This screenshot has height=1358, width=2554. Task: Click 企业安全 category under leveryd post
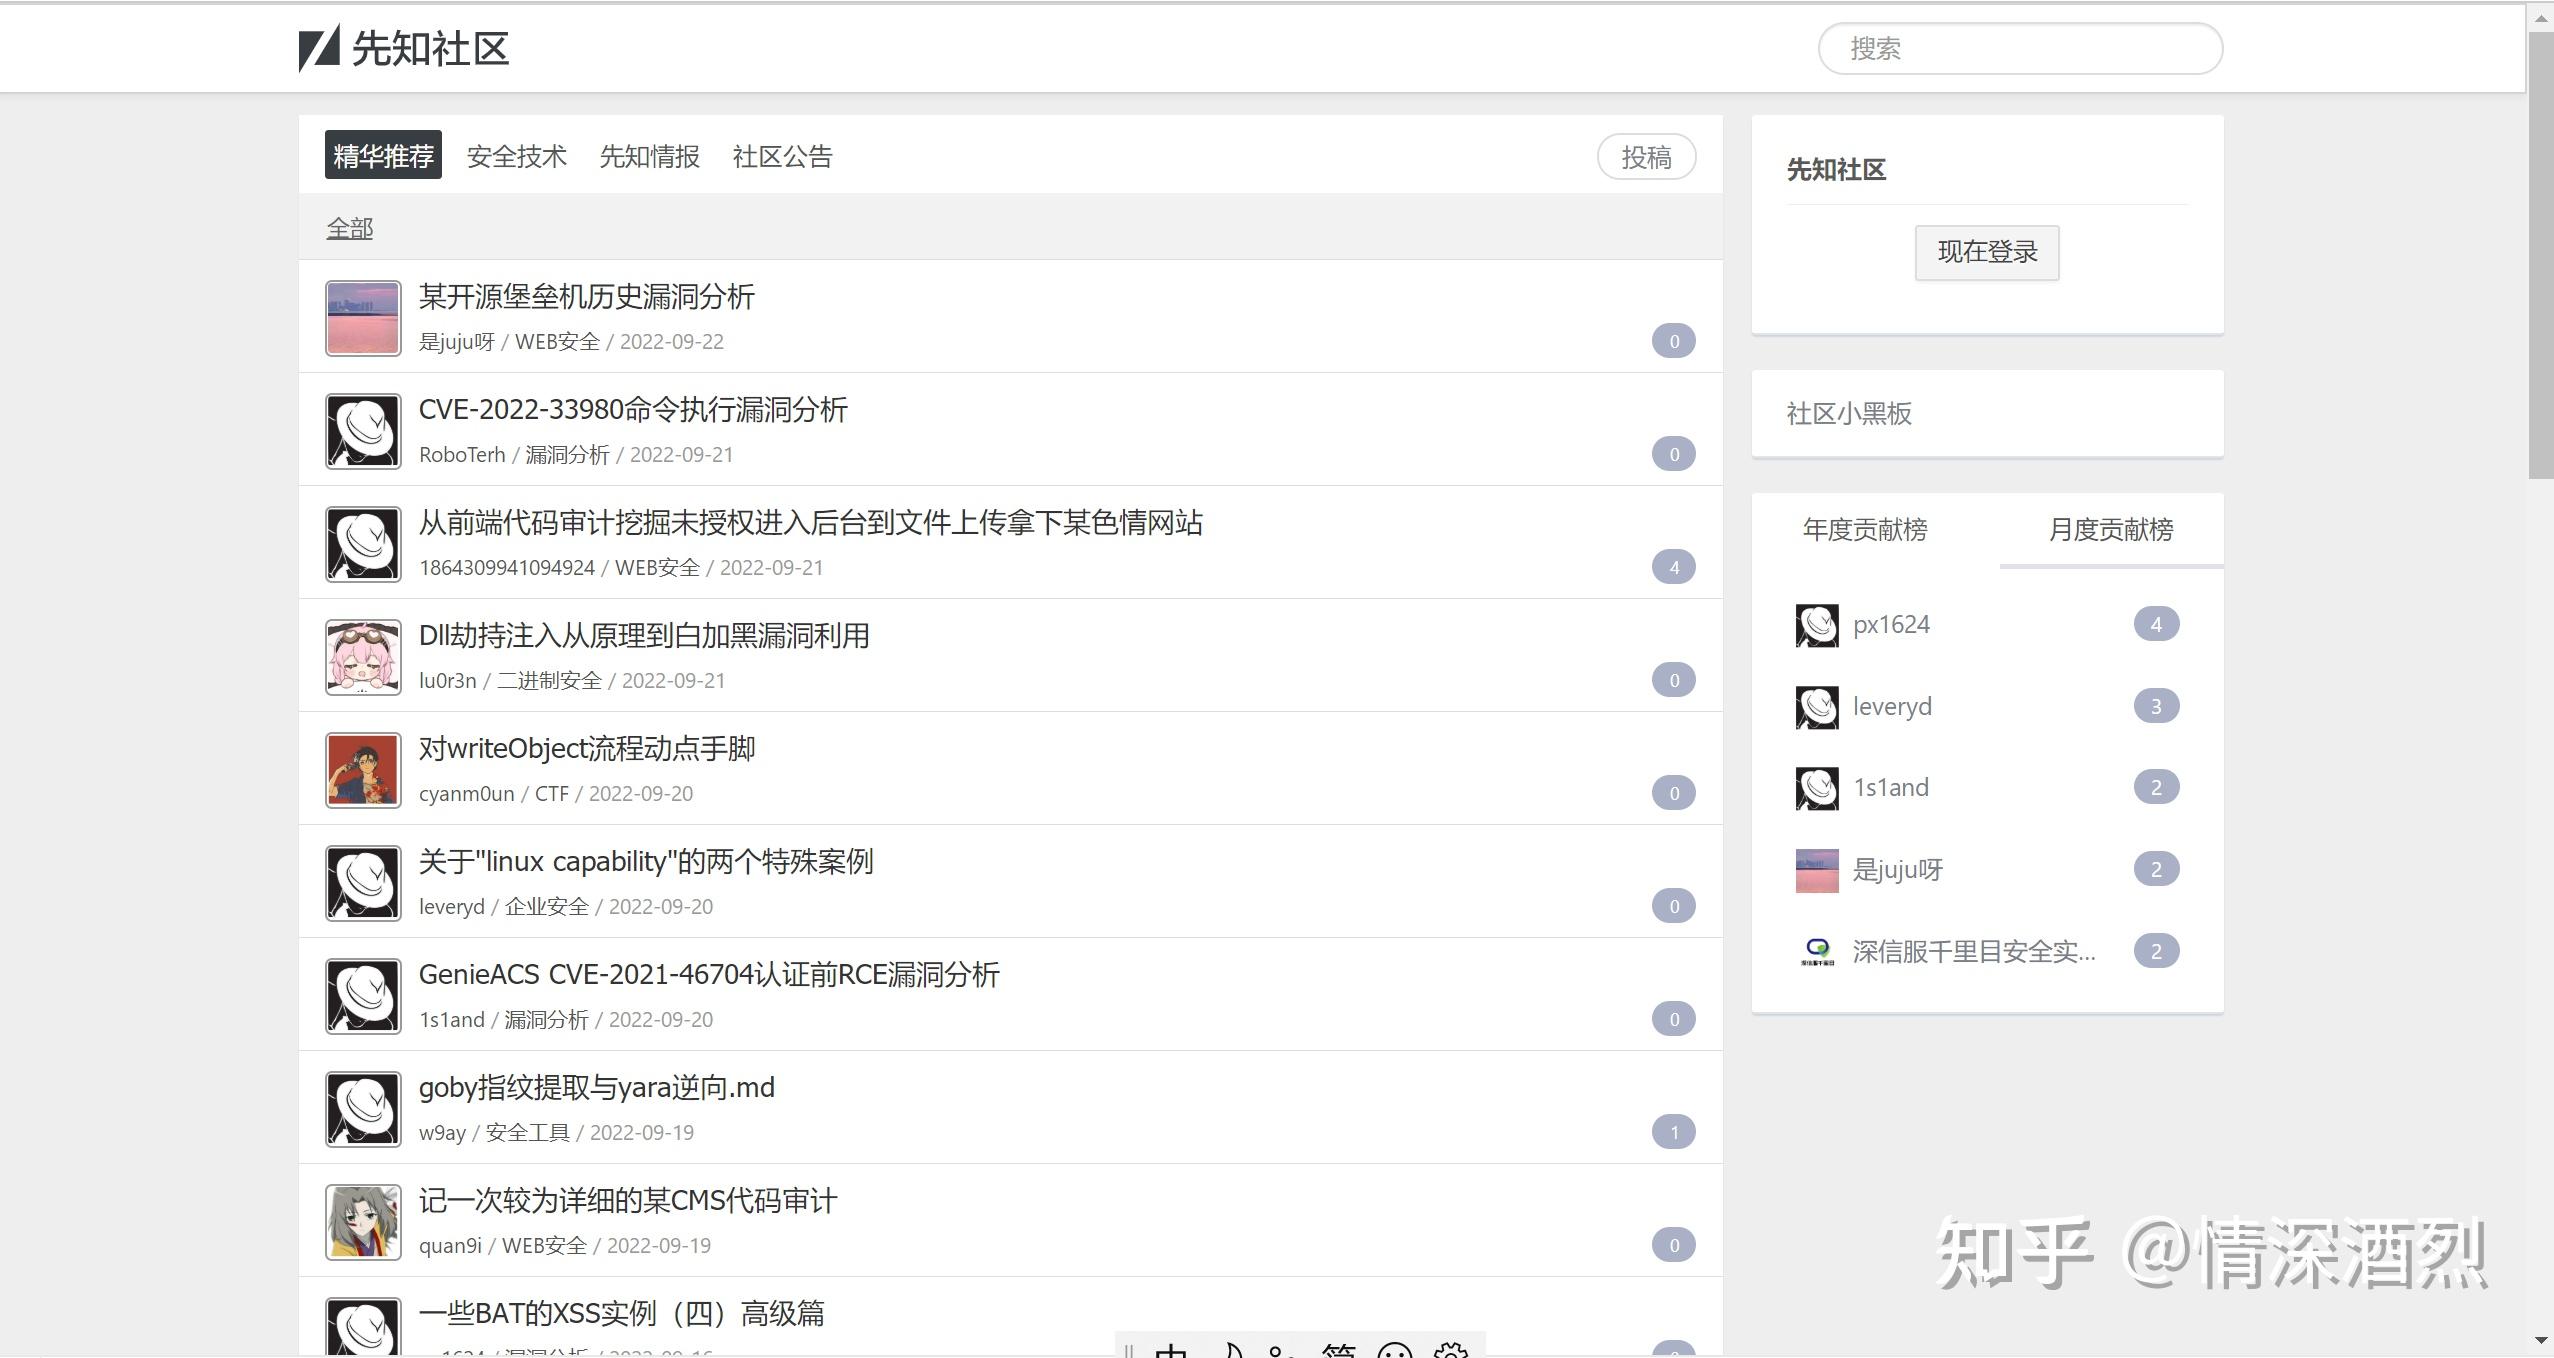click(547, 906)
